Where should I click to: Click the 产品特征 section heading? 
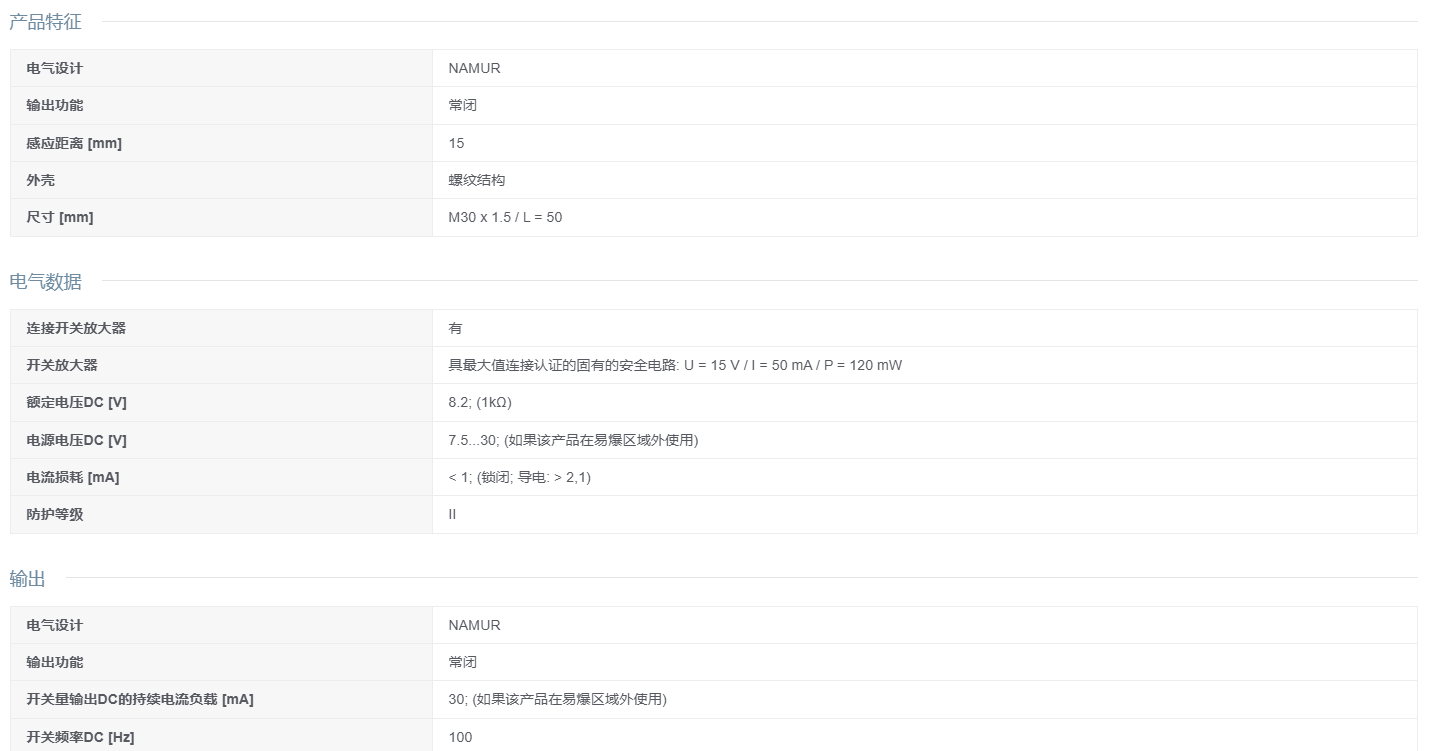click(45, 22)
